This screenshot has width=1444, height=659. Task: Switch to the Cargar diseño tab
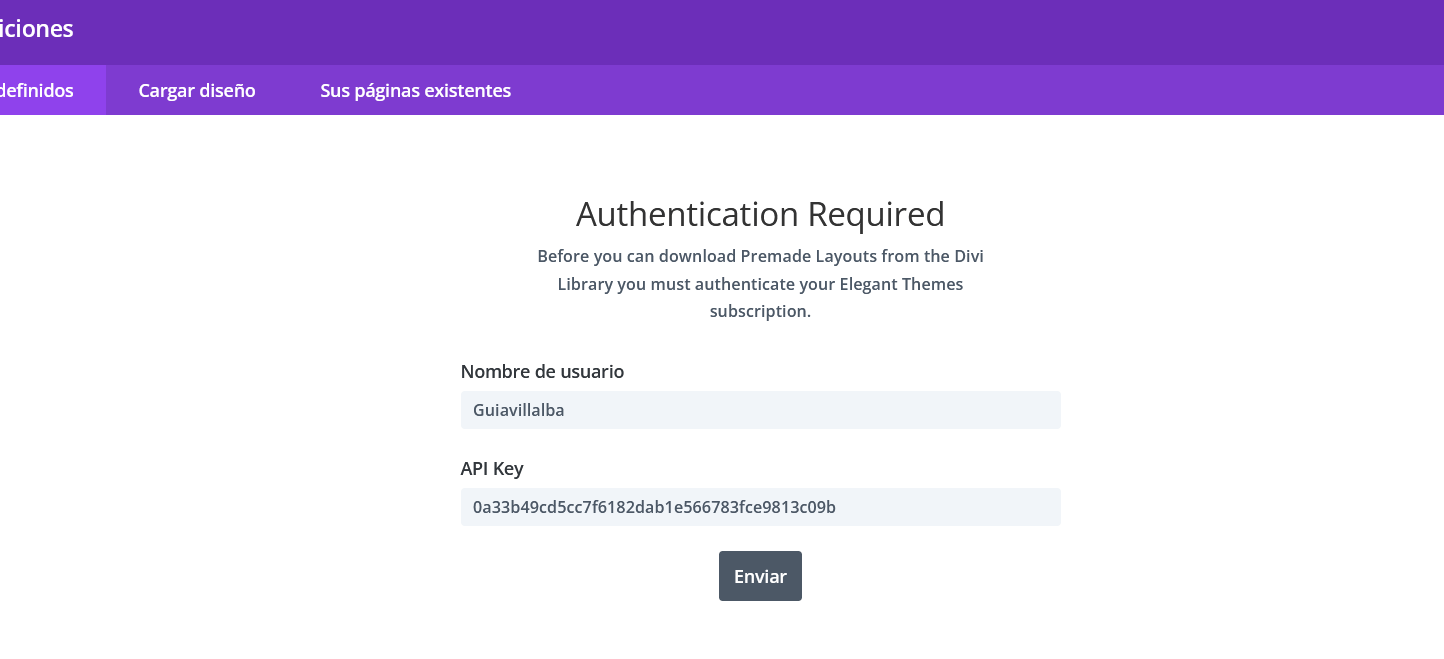click(197, 91)
